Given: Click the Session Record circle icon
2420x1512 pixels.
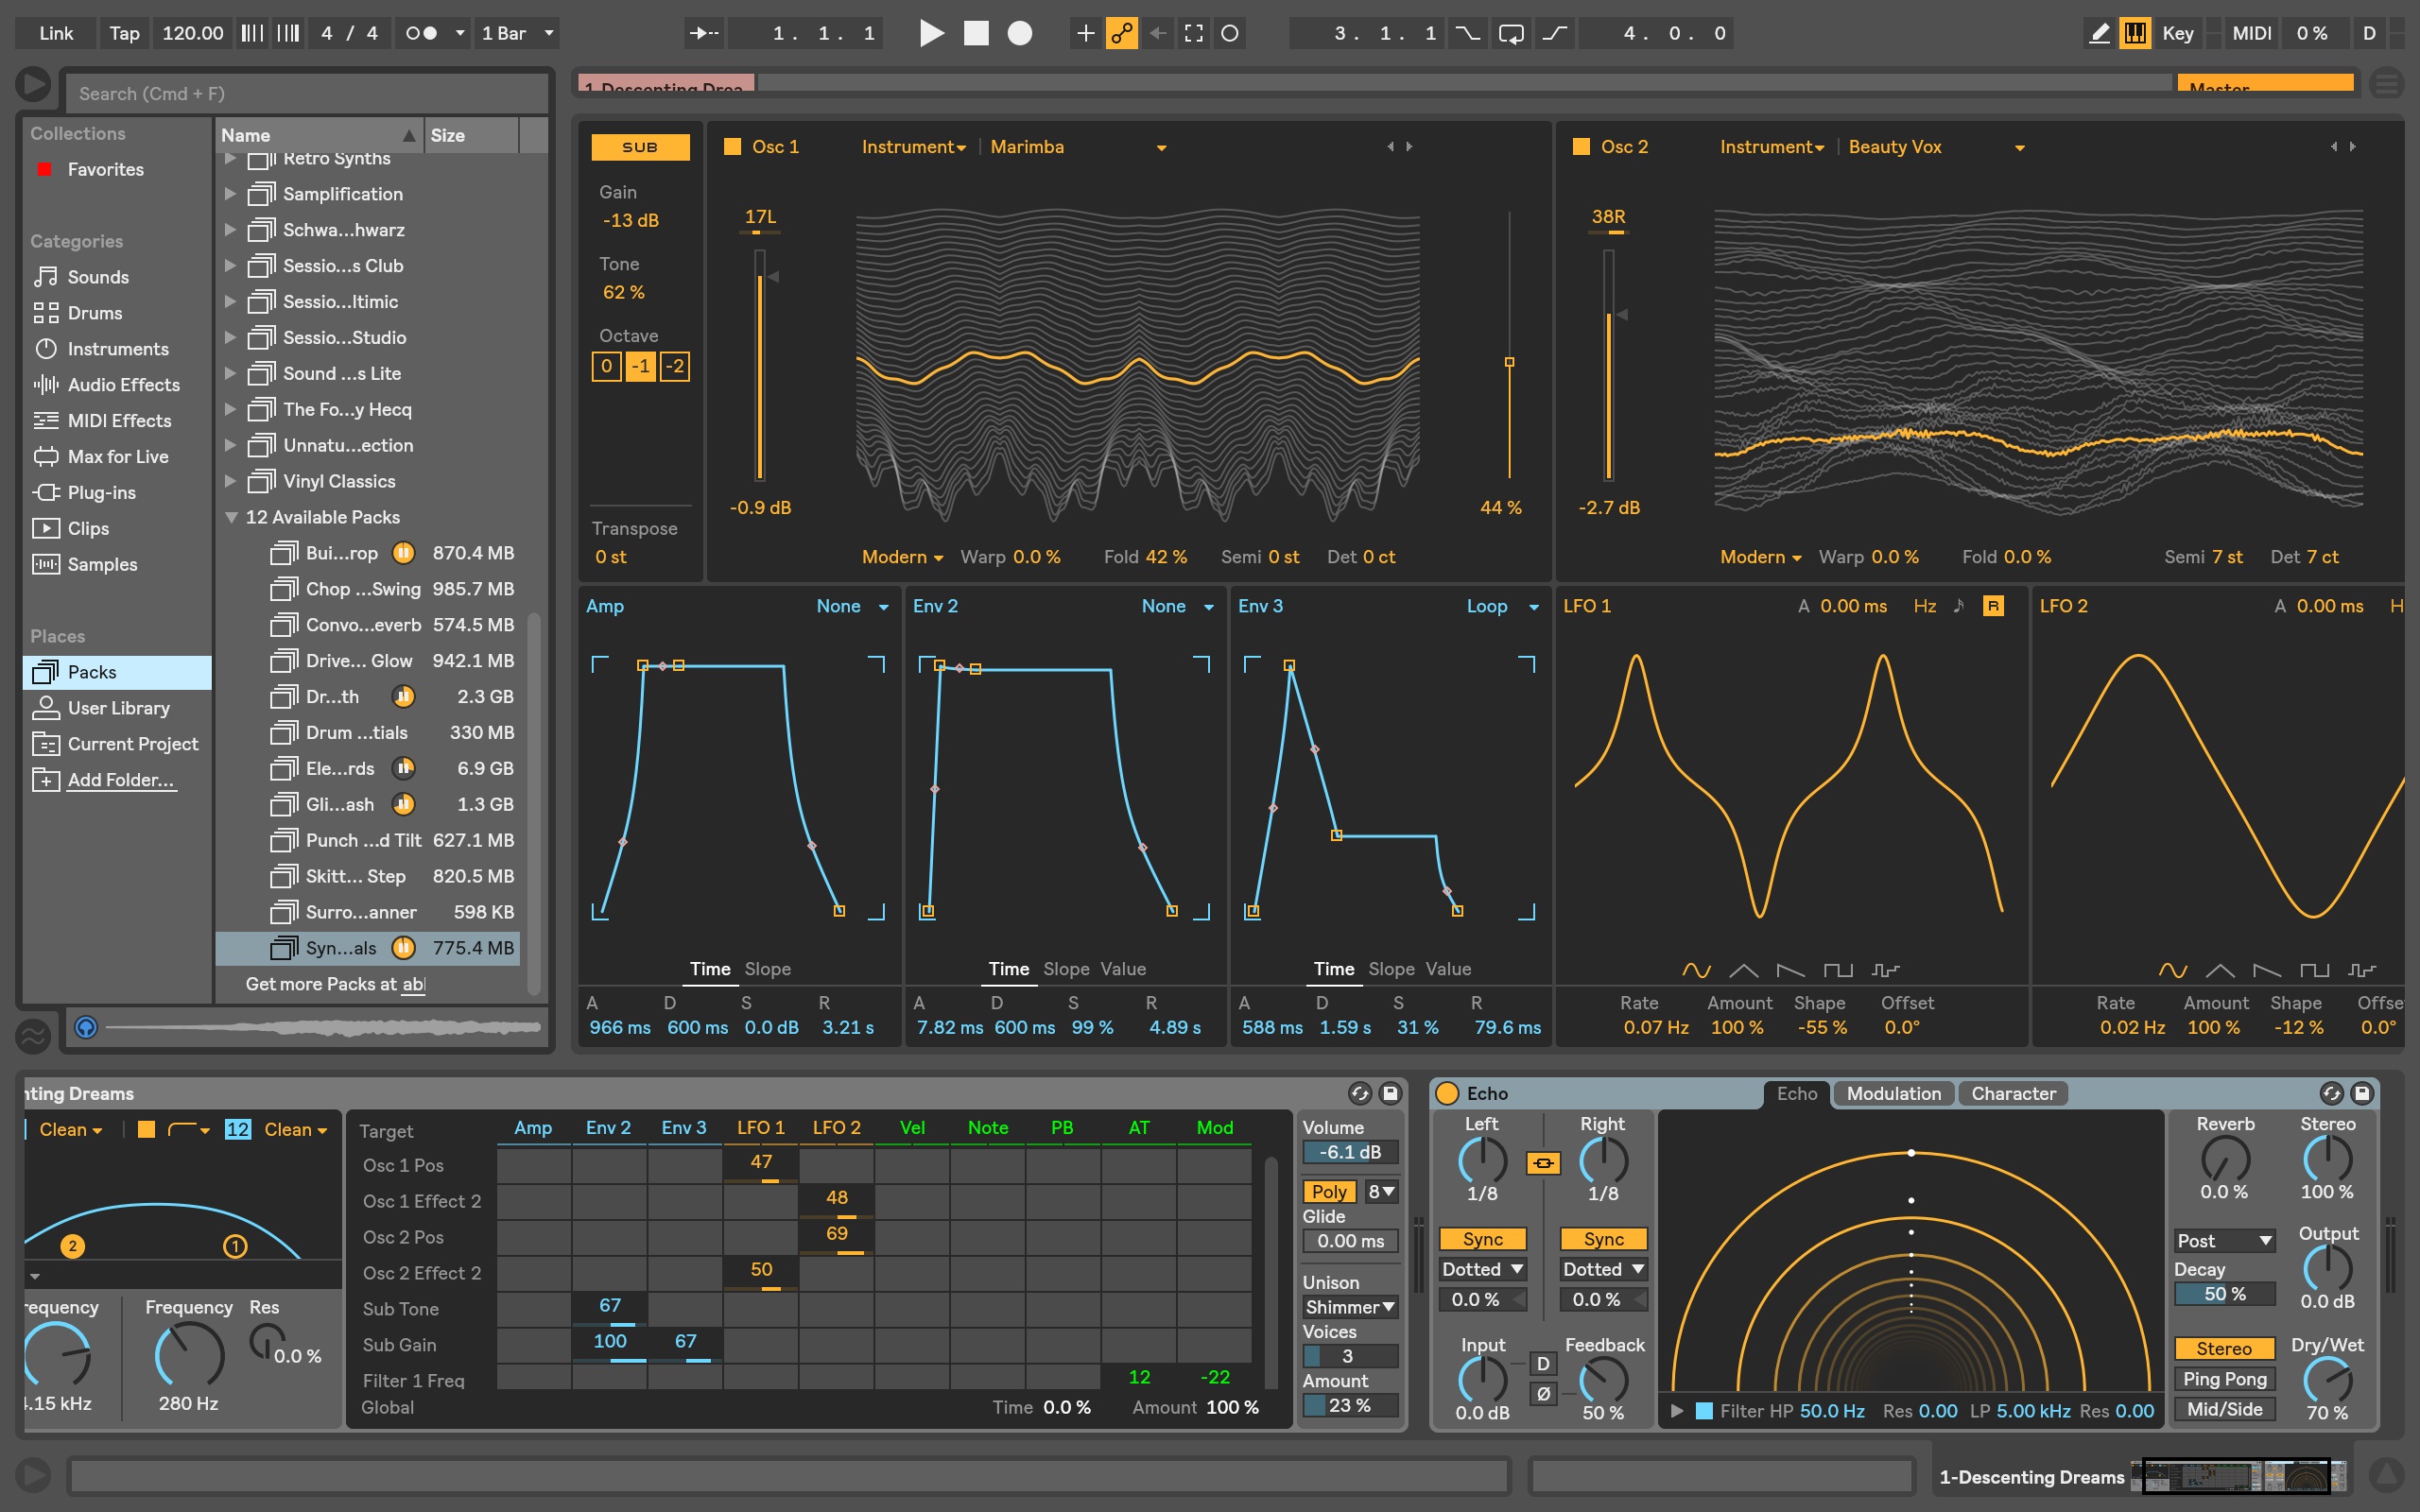Looking at the screenshot, I should [1230, 33].
